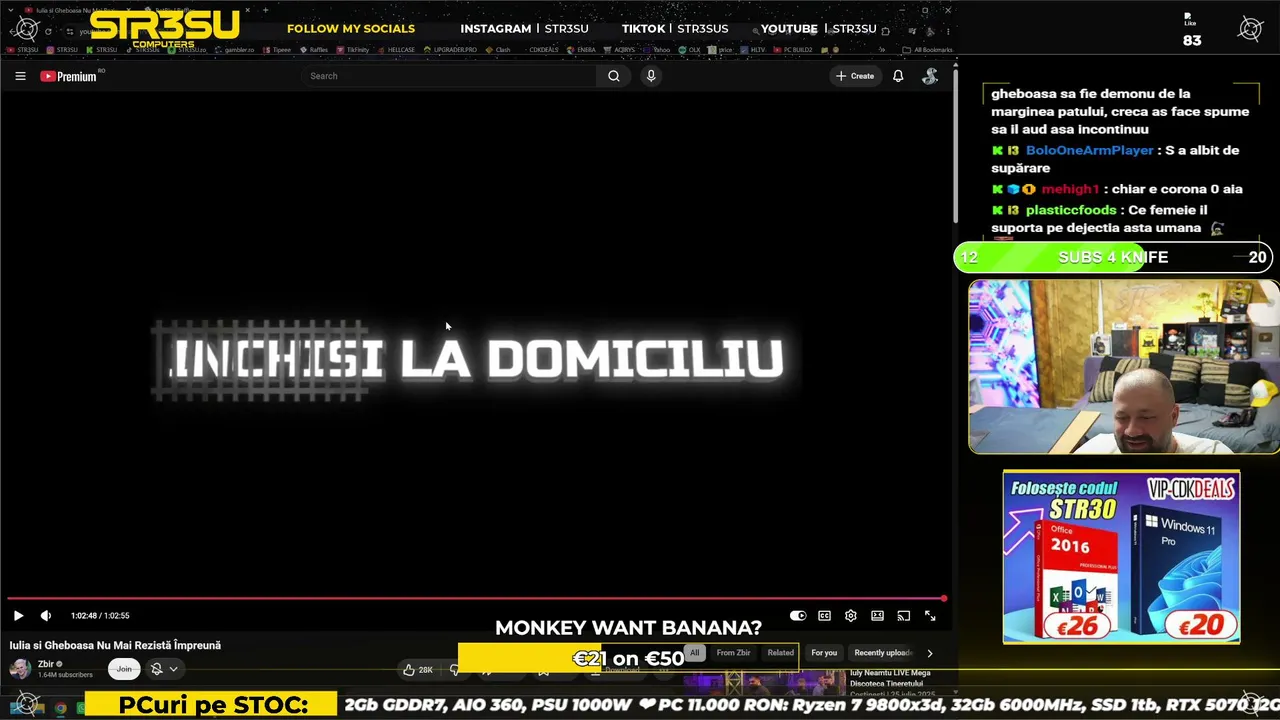Image resolution: width=1280 pixels, height=720 pixels.
Task: Toggle closed captions on the video
Action: tap(825, 616)
